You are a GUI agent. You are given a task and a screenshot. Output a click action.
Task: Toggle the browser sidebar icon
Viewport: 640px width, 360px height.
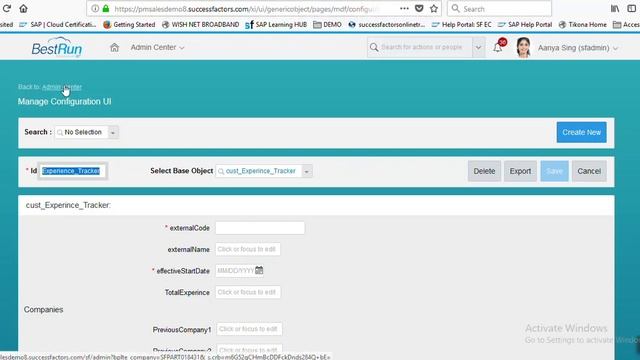pyautogui.click(x=631, y=9)
